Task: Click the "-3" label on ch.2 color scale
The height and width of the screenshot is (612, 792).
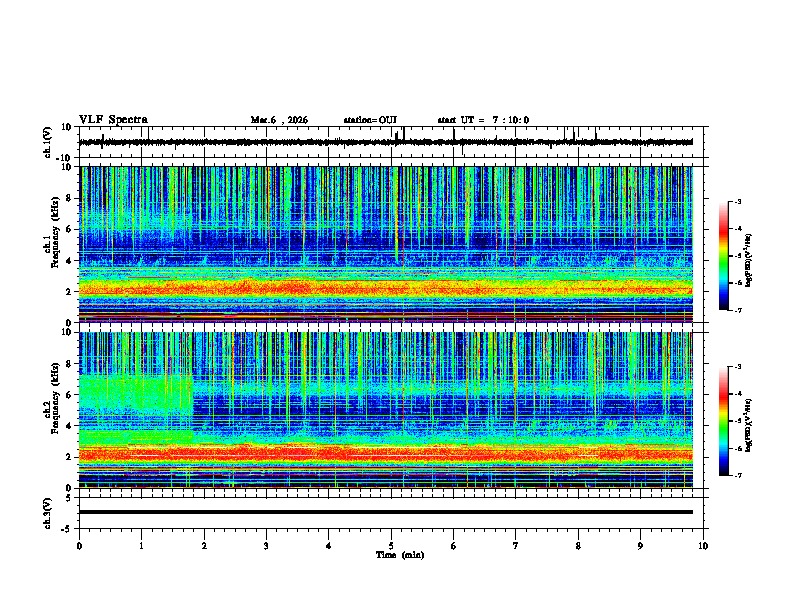Action: click(x=738, y=367)
